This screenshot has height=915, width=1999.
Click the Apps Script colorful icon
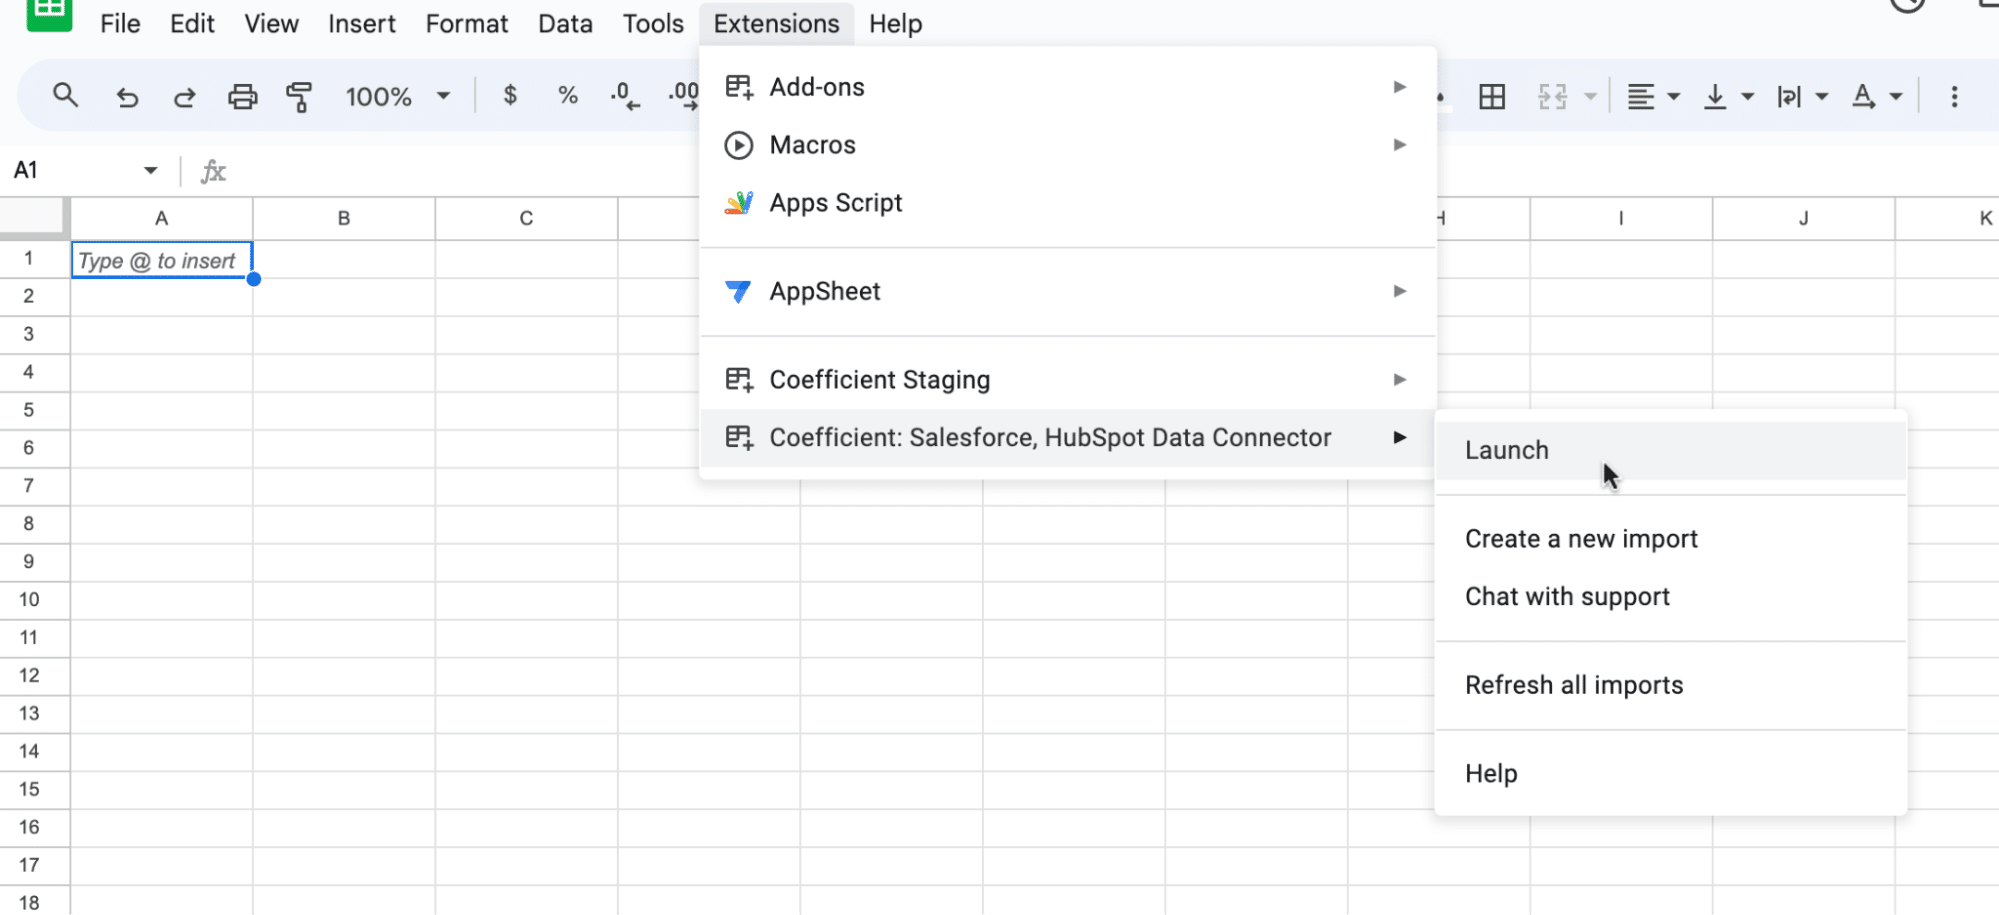point(738,203)
